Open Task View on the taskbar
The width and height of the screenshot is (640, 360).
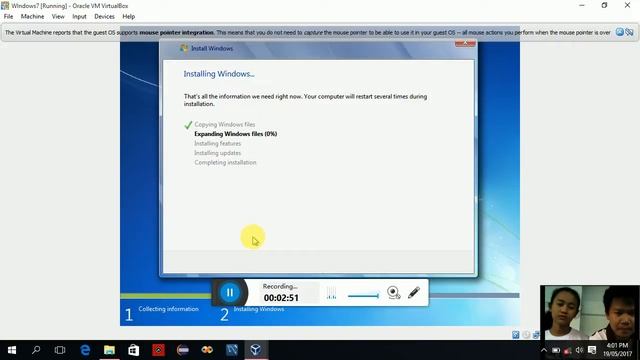pos(60,350)
